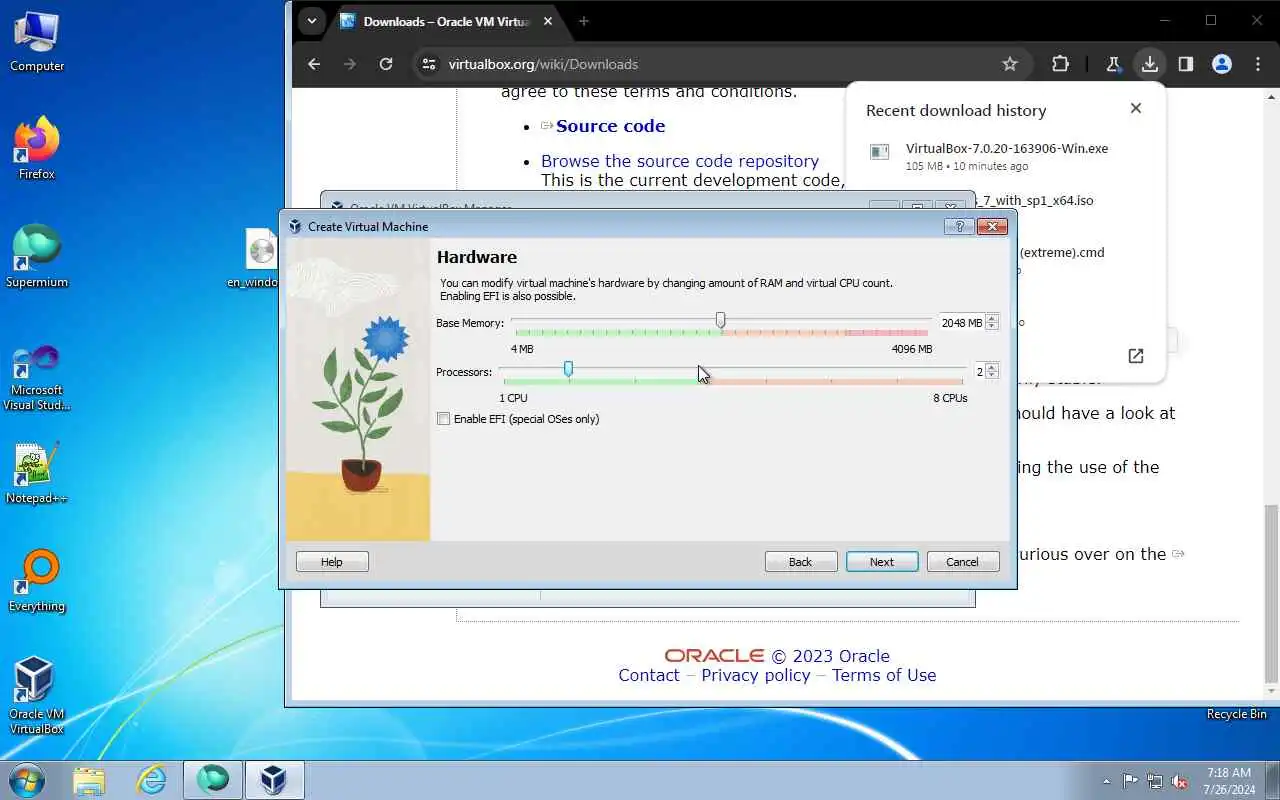Decrease Base Memory with spinner down arrow
1280x800 pixels.
[992, 327]
